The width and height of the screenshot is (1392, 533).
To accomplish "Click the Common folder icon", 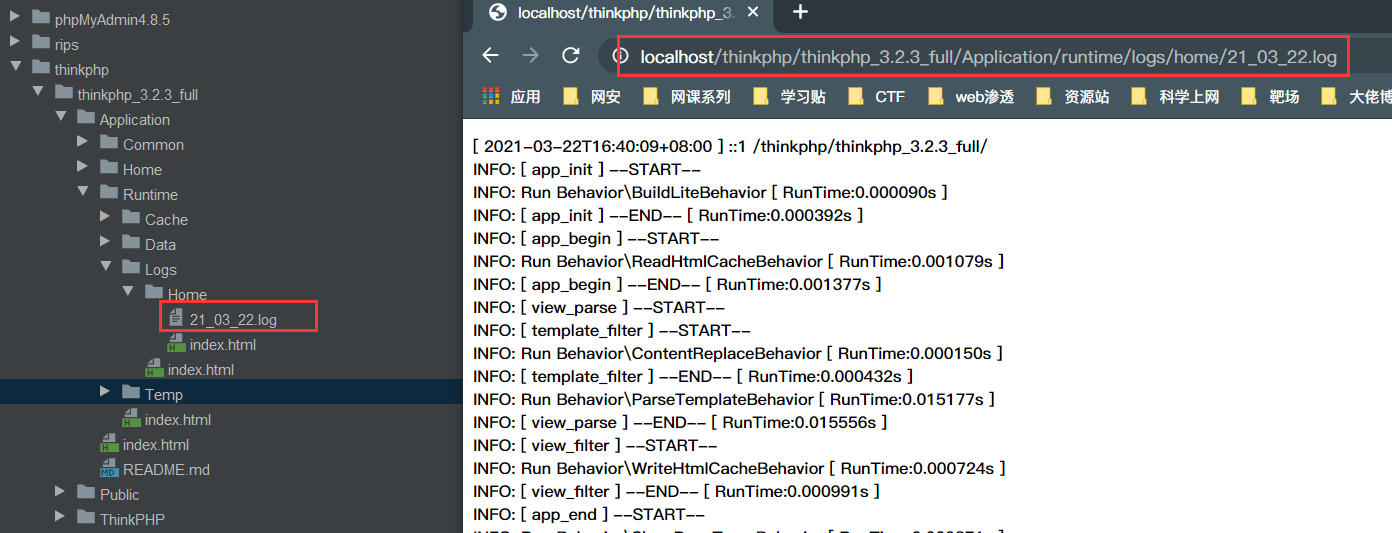I will click(109, 142).
